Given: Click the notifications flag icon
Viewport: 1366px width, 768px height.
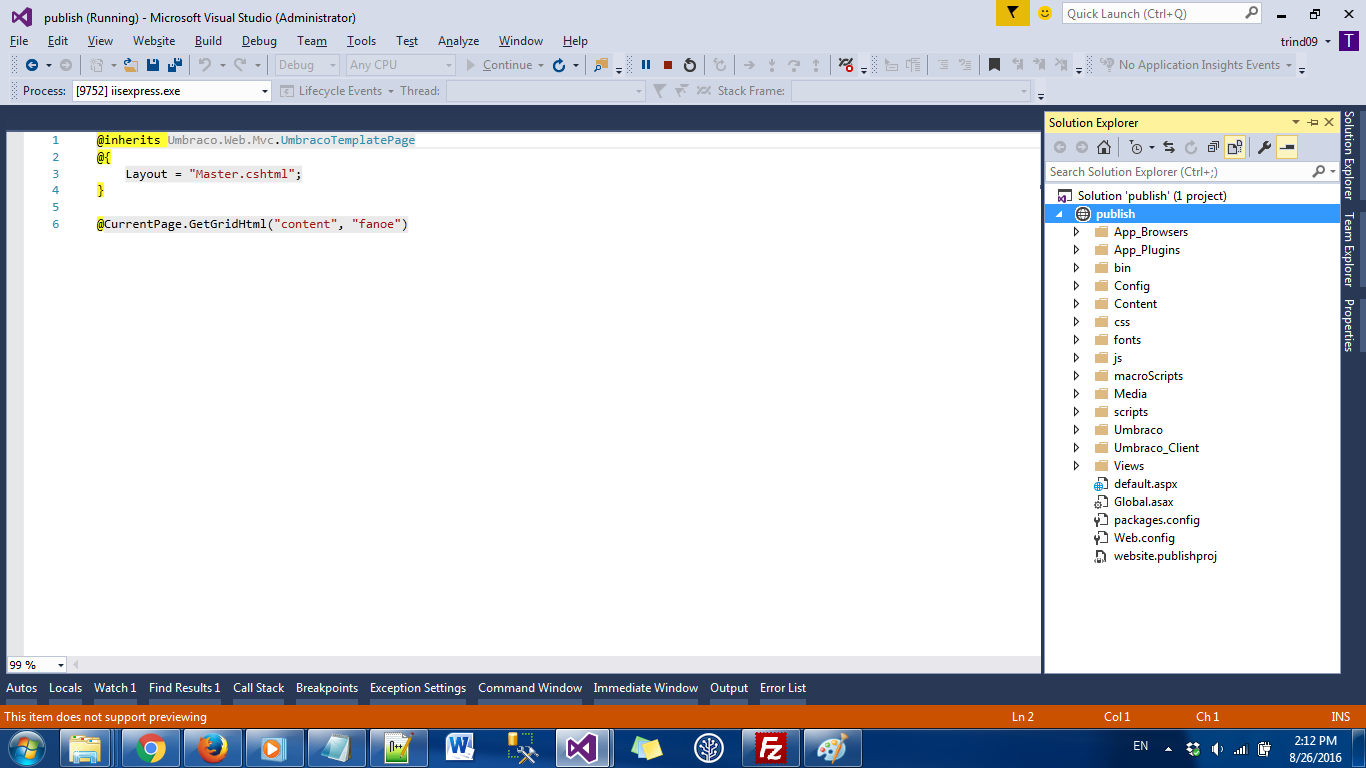Looking at the screenshot, I should pos(1013,13).
